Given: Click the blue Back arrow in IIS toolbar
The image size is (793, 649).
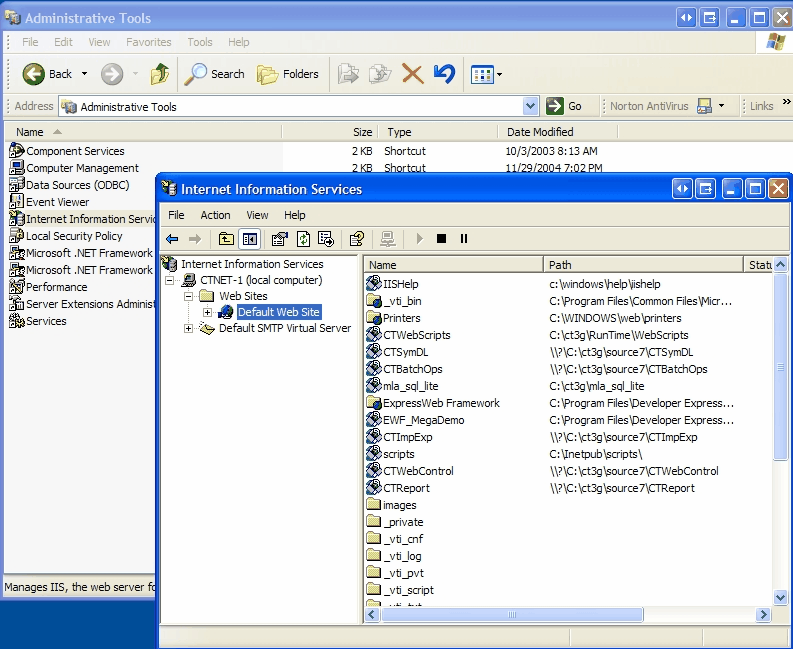Looking at the screenshot, I should click(172, 239).
